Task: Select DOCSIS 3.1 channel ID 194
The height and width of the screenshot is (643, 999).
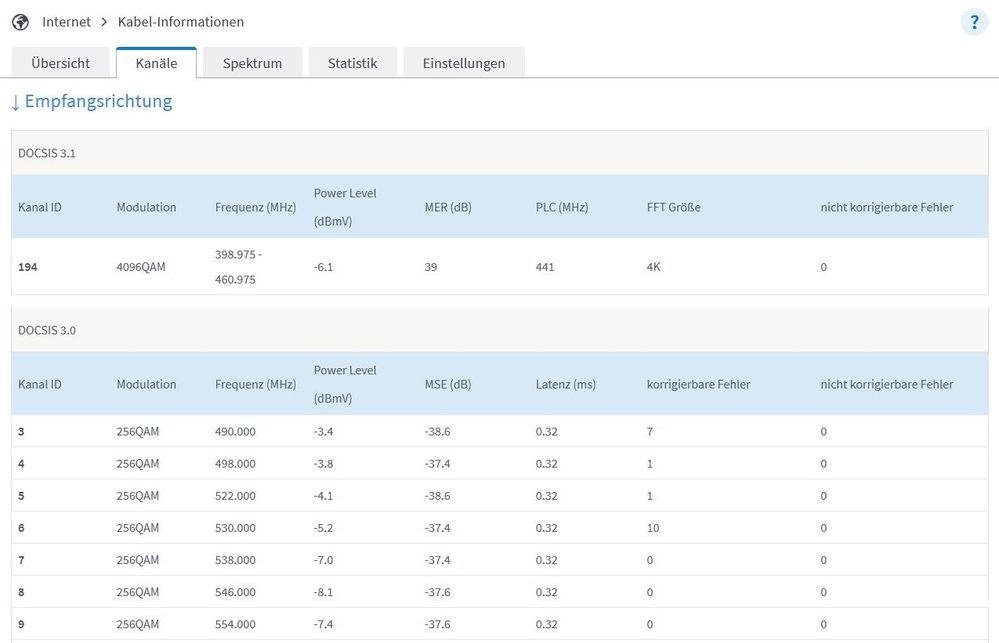Action: [28, 267]
